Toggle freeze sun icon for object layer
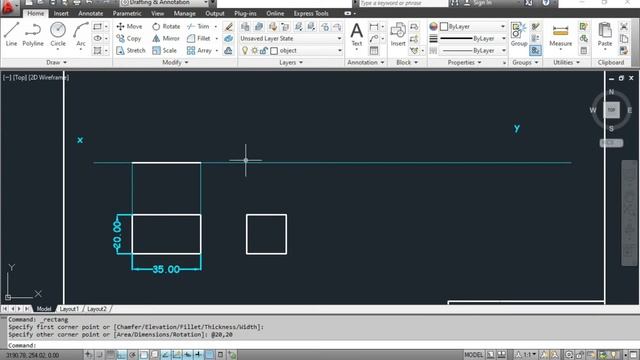The width and height of the screenshot is (640, 360). tap(254, 51)
